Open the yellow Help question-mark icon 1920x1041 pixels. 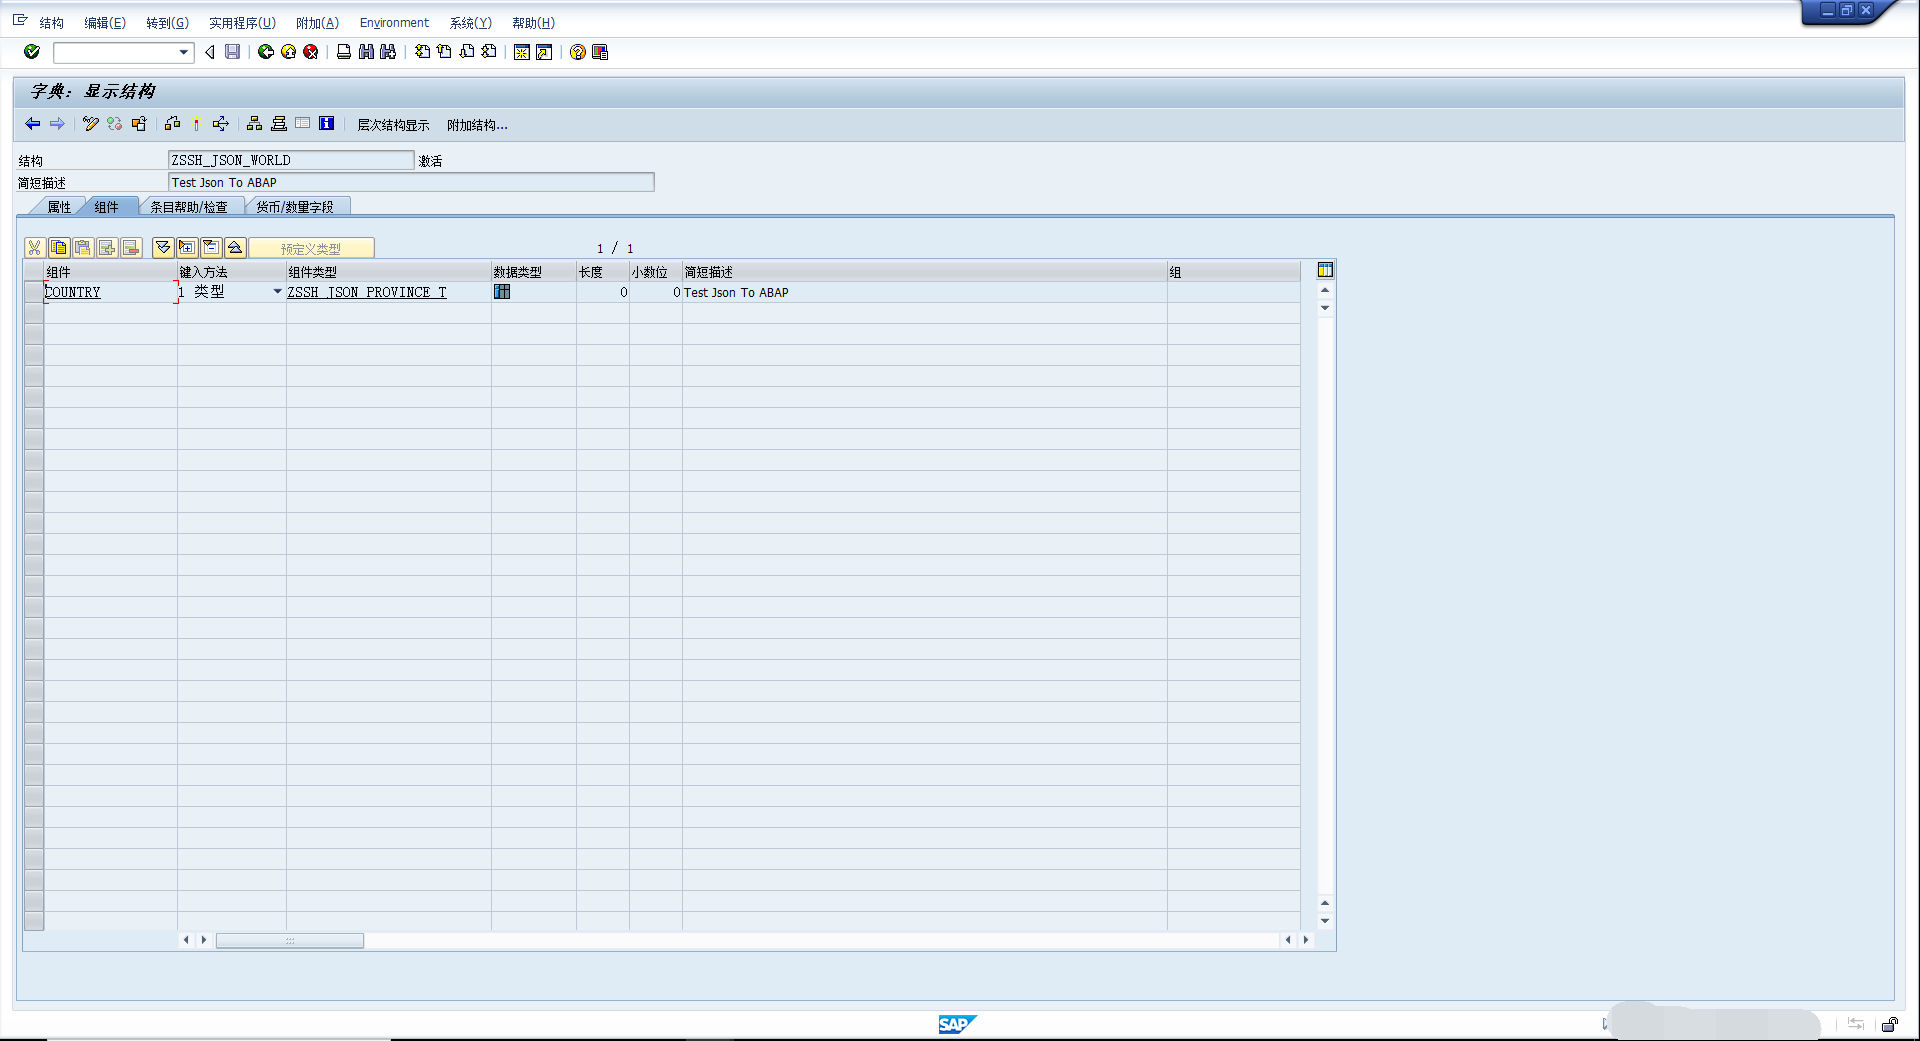tap(577, 52)
